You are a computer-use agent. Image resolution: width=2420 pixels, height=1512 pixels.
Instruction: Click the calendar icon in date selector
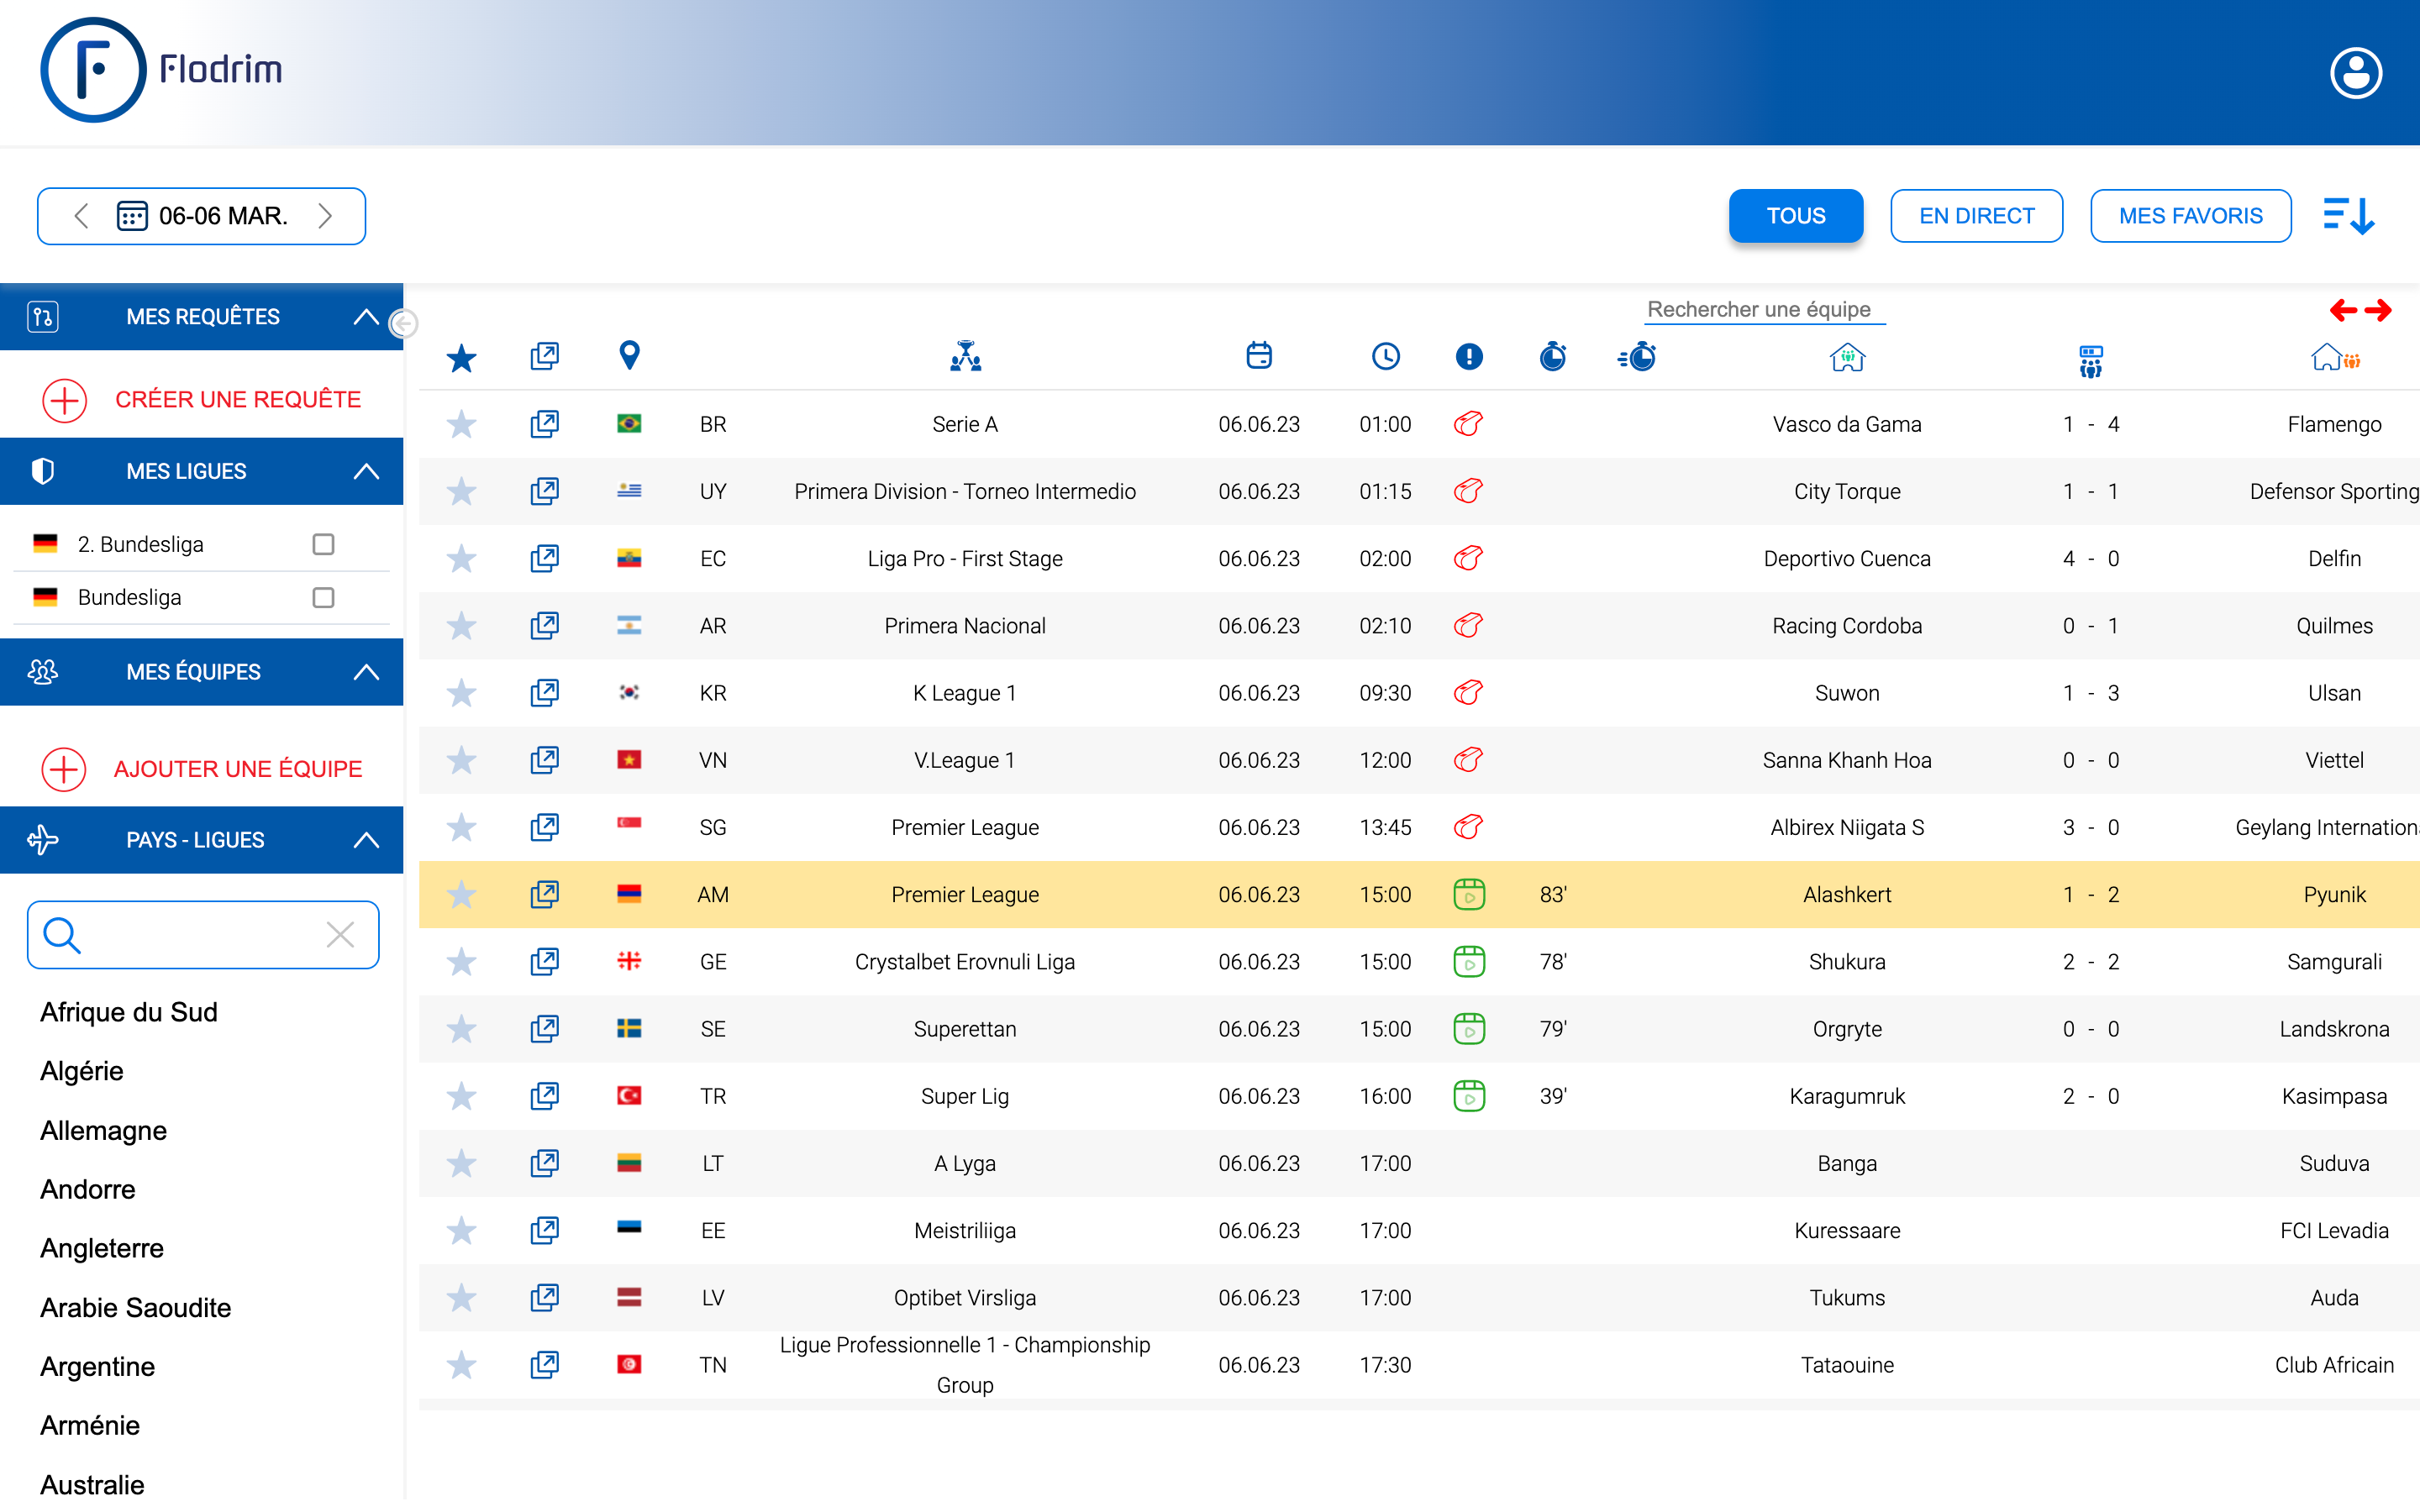pyautogui.click(x=132, y=216)
